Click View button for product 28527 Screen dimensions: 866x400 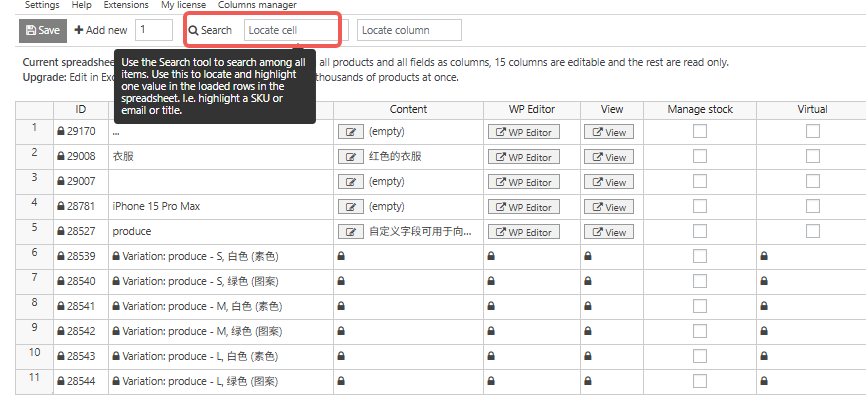pyautogui.click(x=609, y=232)
